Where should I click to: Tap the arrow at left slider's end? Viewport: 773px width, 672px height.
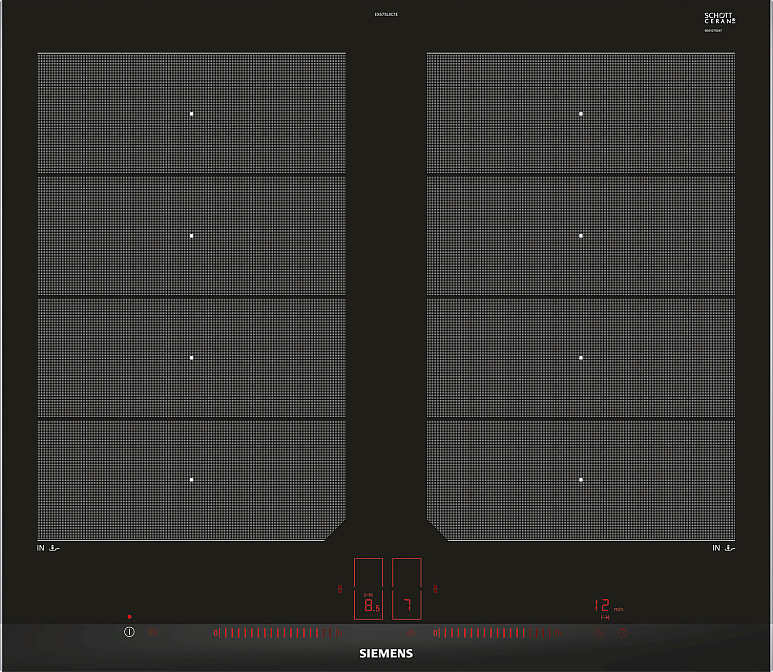pos(337,633)
